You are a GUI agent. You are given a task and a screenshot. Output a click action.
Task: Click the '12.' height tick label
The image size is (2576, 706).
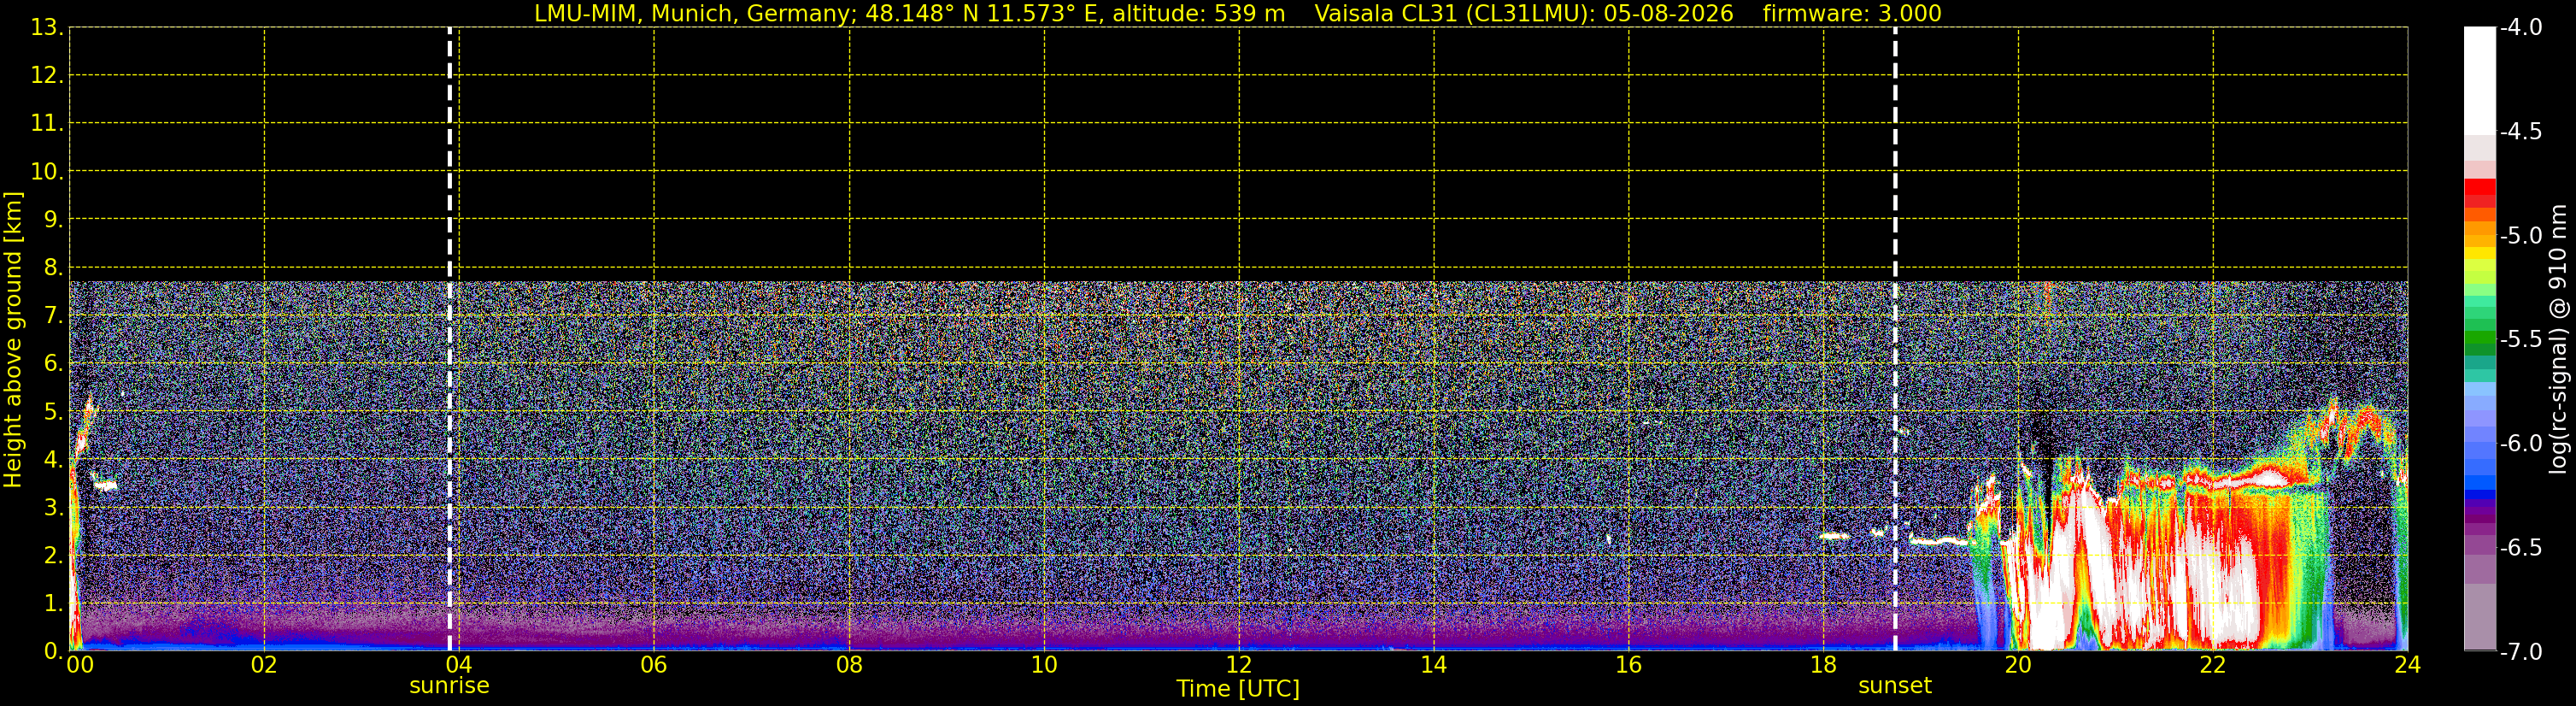click(47, 75)
